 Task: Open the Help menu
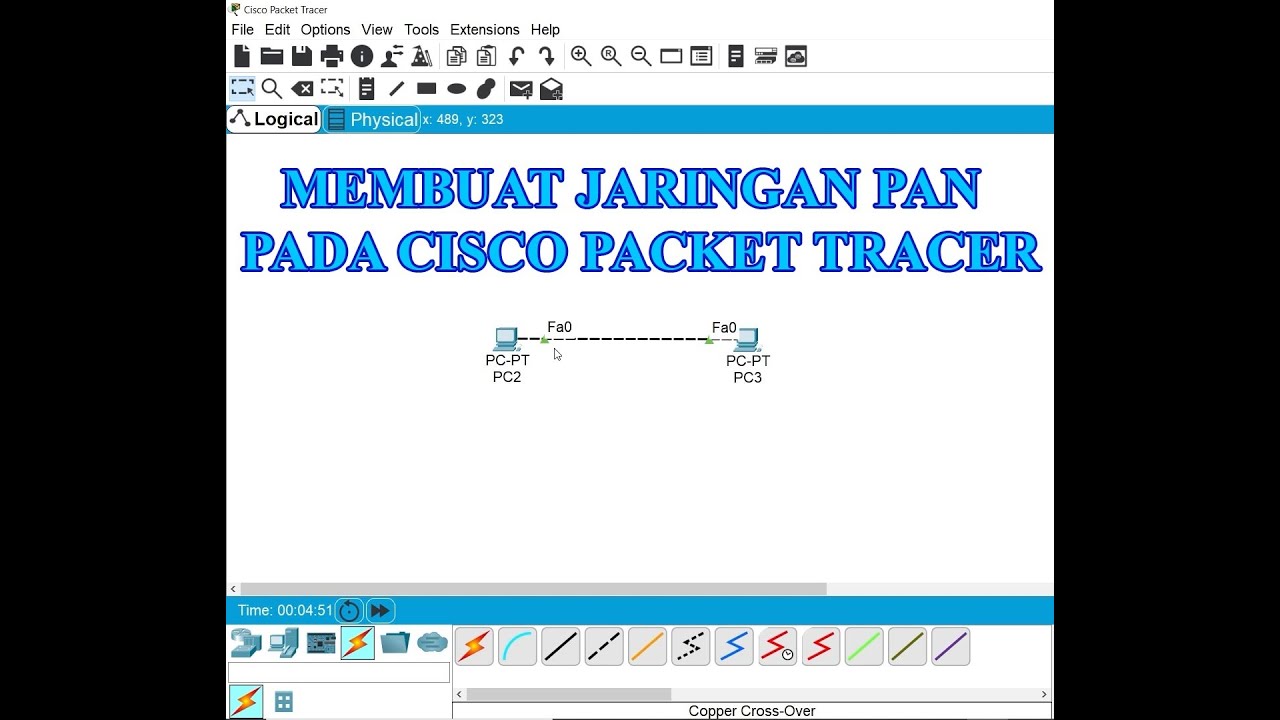click(545, 30)
